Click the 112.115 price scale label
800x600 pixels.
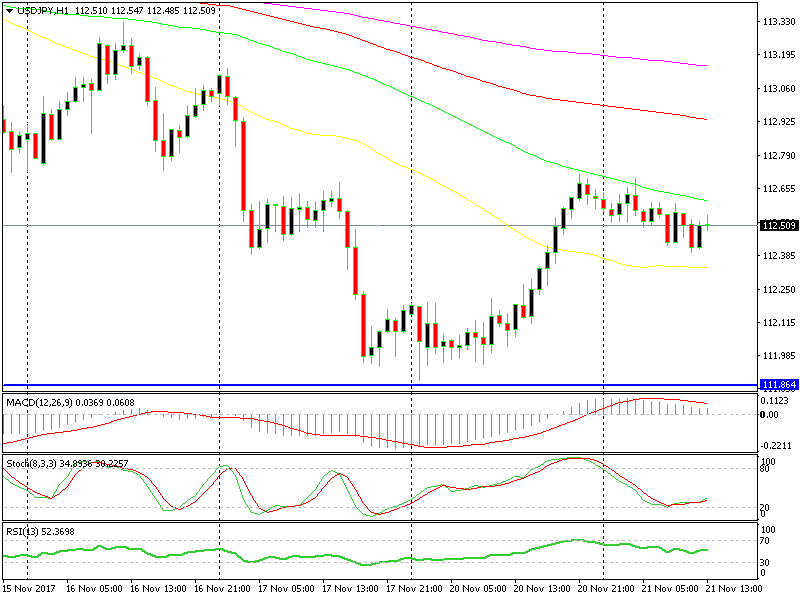pos(779,322)
